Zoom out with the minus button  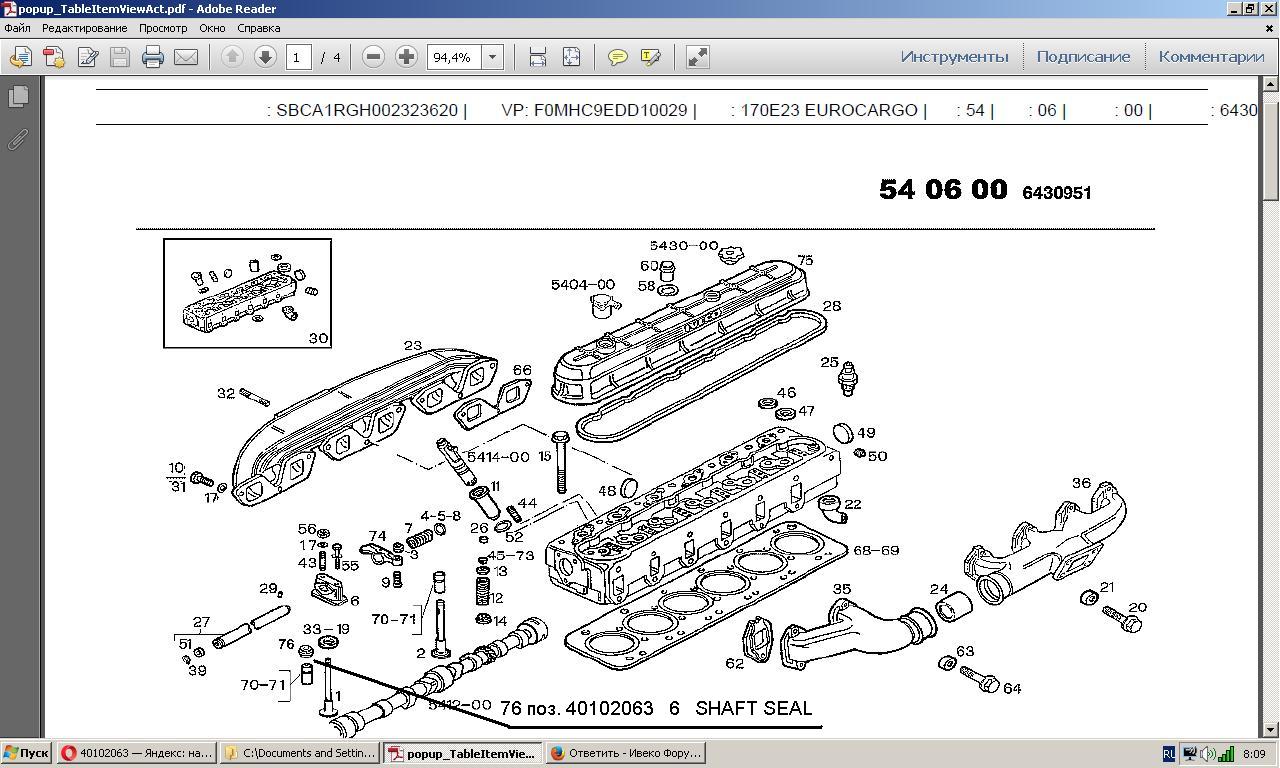coord(373,57)
